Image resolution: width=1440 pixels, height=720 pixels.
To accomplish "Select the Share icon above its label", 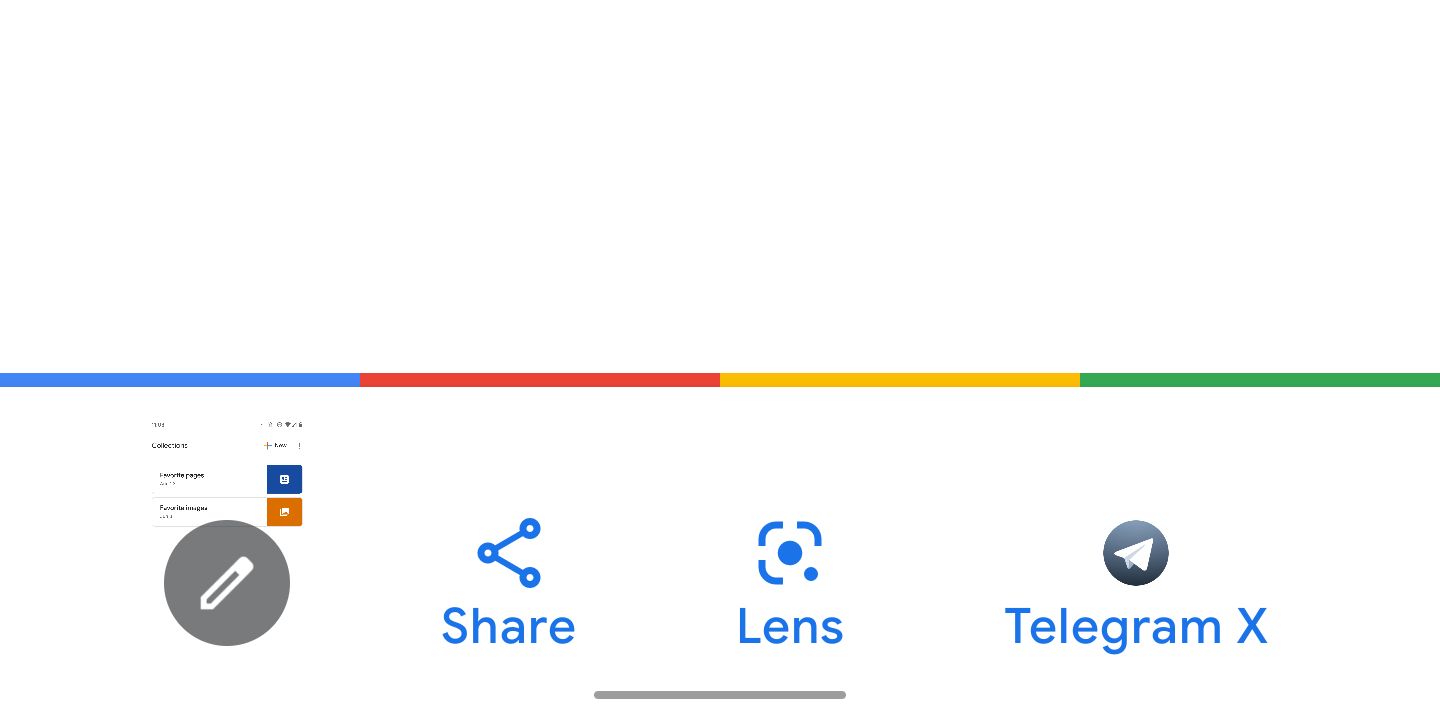I will pos(509,553).
